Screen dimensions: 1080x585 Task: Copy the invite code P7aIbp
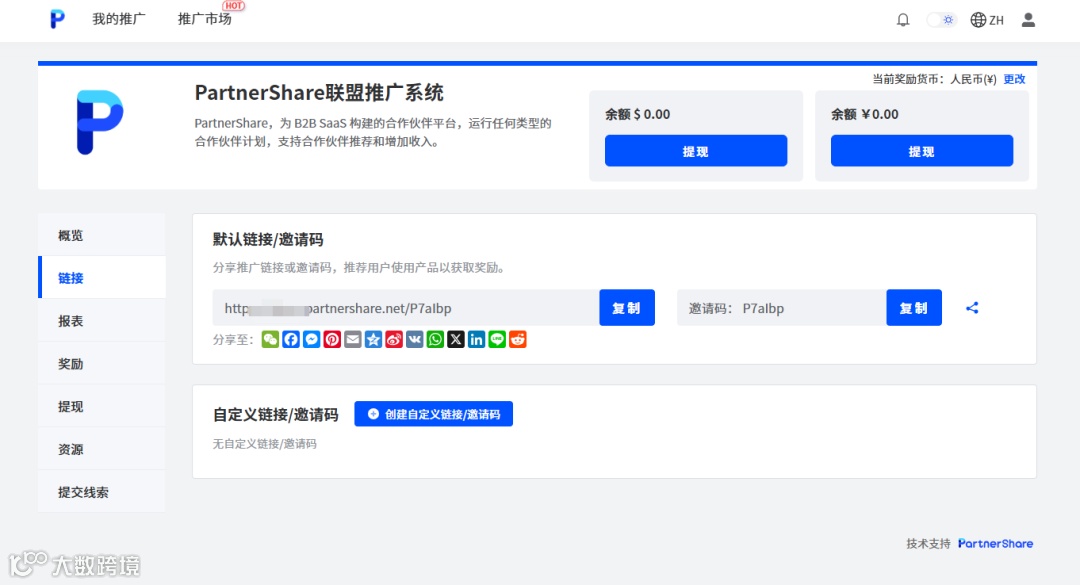[913, 308]
